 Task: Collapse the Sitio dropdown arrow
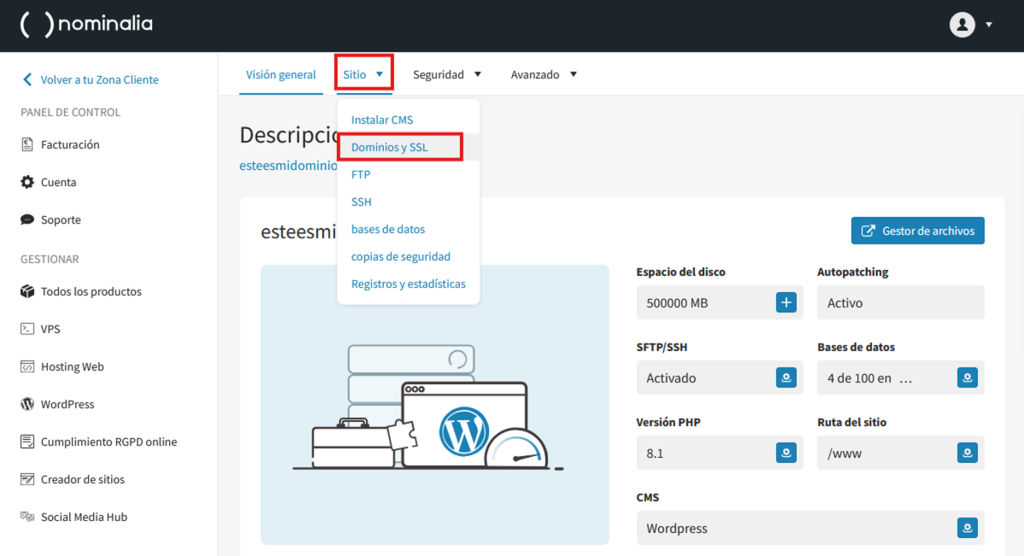coord(379,74)
